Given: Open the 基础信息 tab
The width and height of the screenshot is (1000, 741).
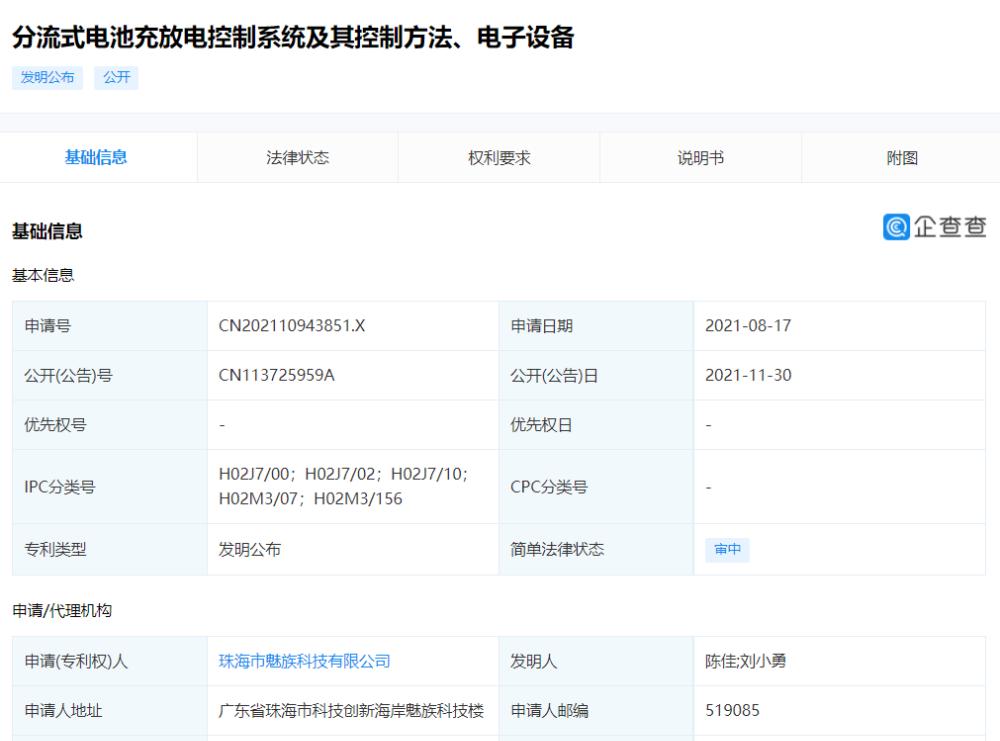Looking at the screenshot, I should [96, 158].
